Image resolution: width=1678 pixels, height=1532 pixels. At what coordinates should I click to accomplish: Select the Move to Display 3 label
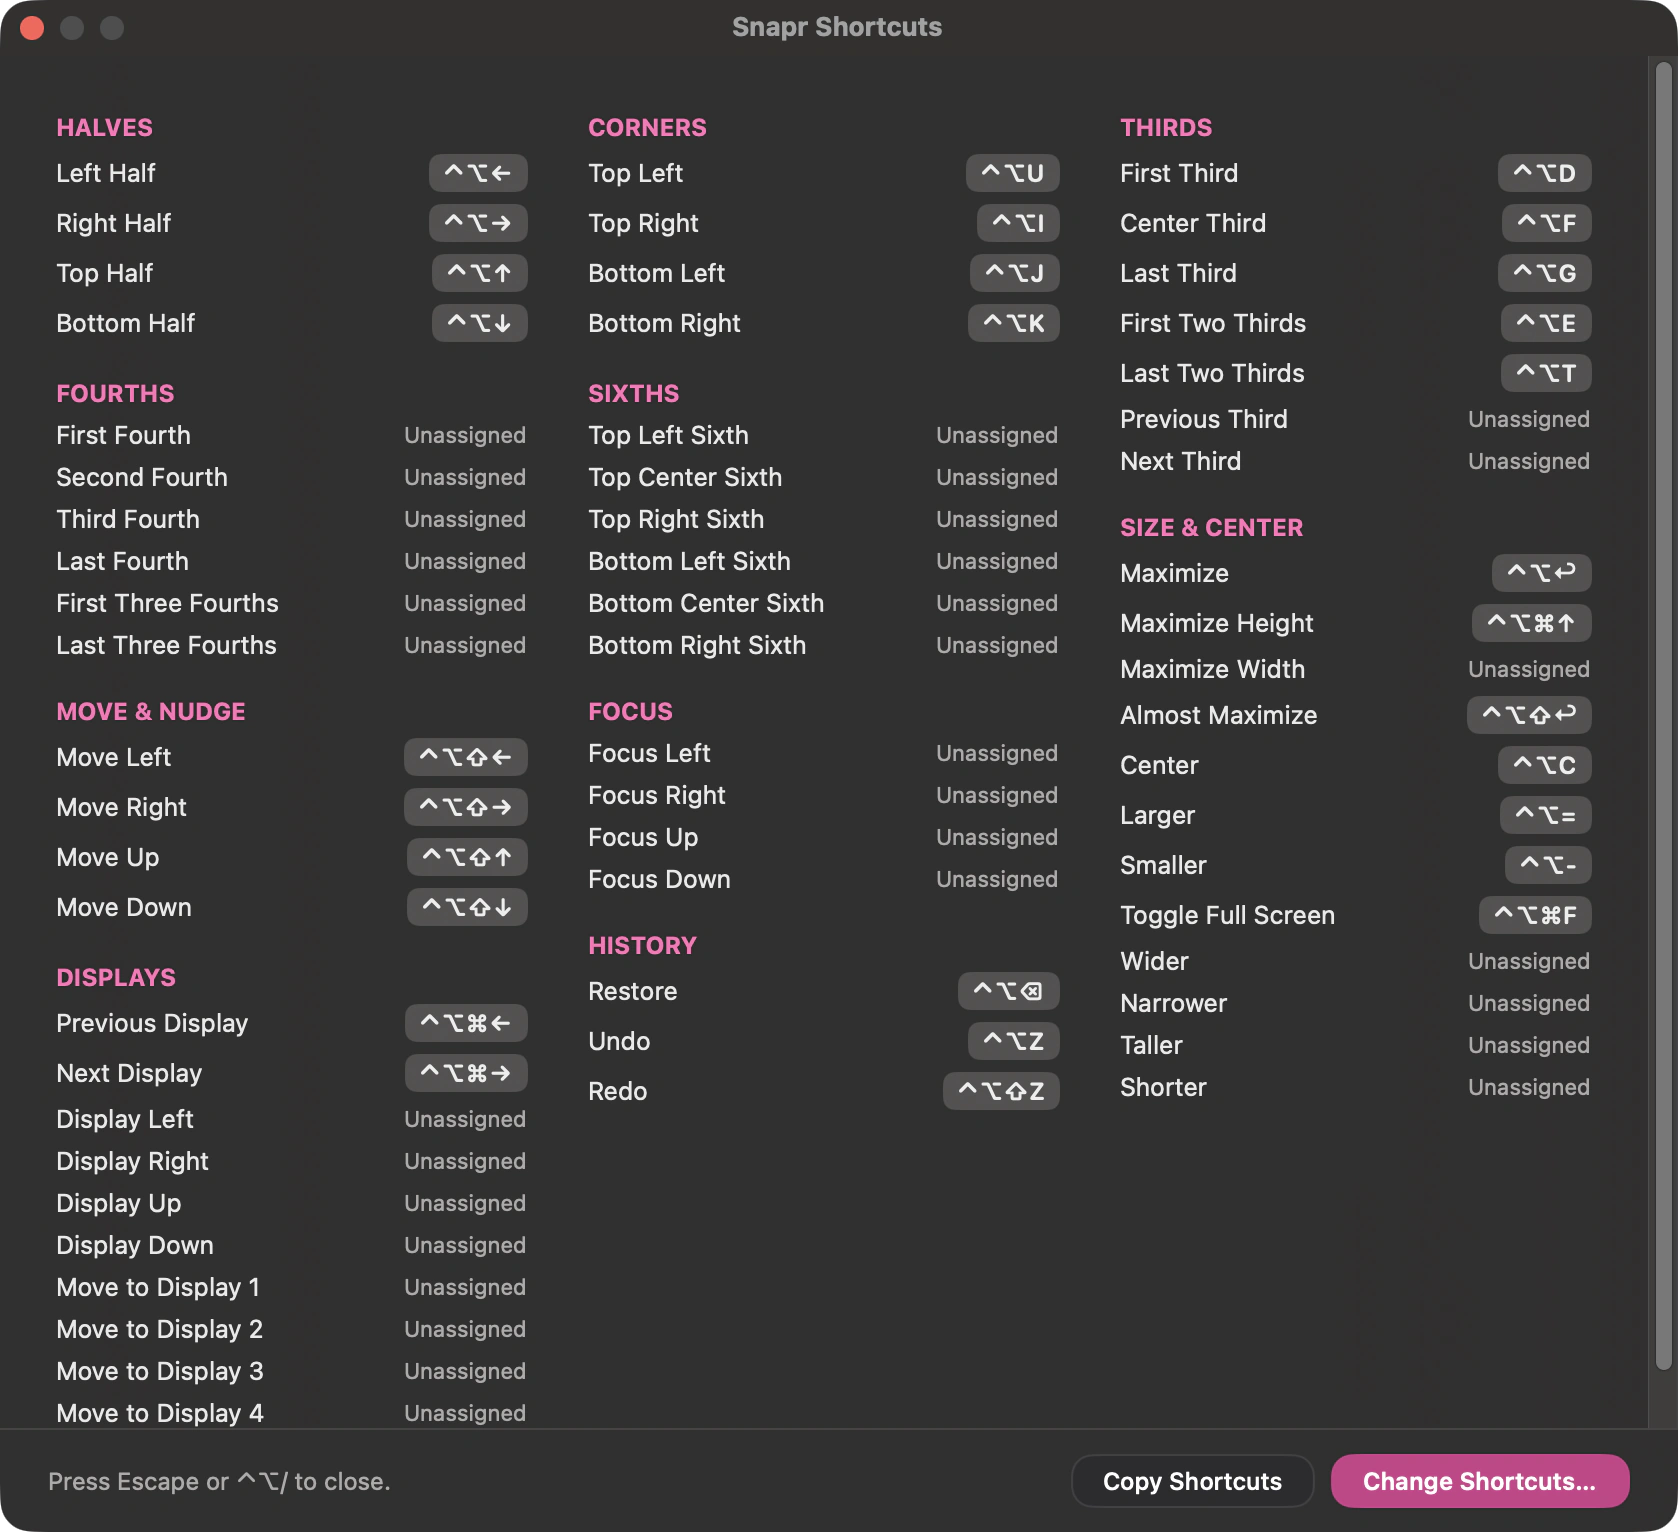pyautogui.click(x=160, y=1371)
